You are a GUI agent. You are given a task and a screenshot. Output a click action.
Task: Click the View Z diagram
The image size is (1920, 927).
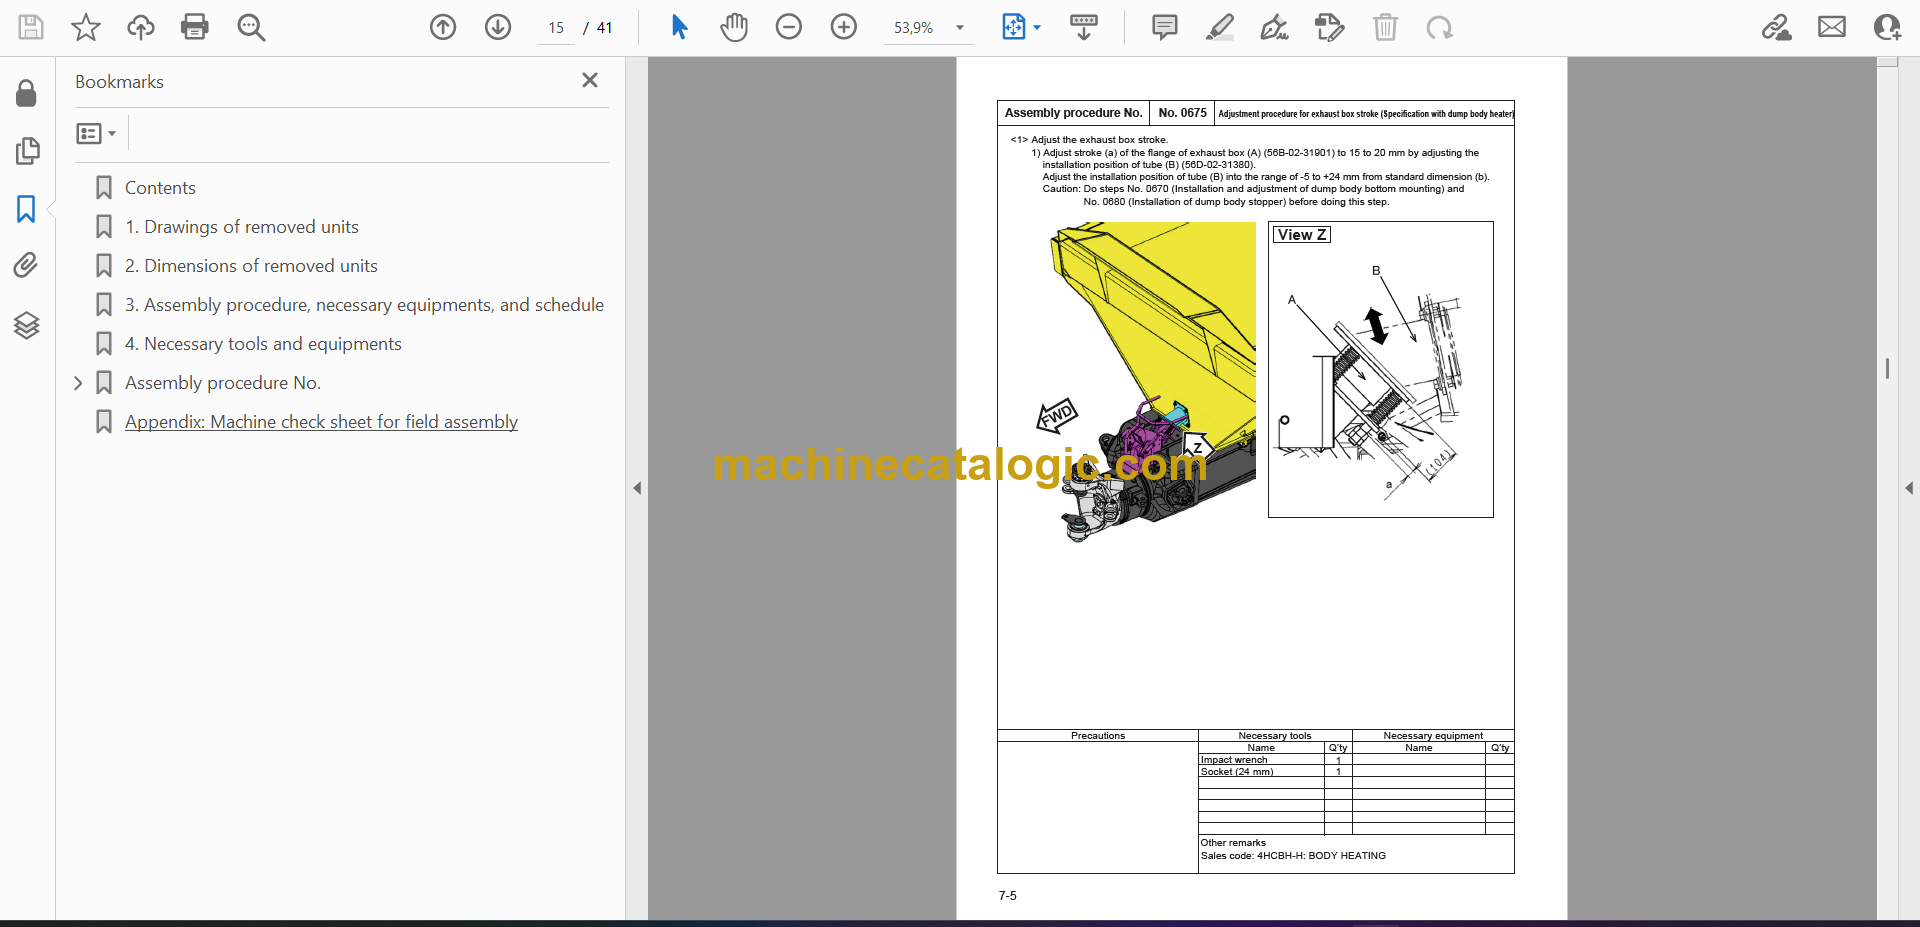click(1380, 369)
